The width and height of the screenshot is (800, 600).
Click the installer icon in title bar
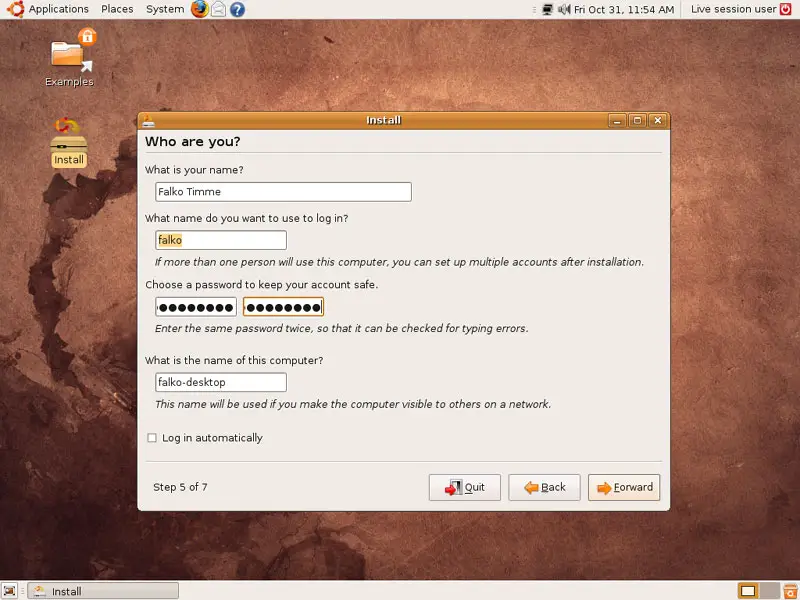tap(148, 120)
